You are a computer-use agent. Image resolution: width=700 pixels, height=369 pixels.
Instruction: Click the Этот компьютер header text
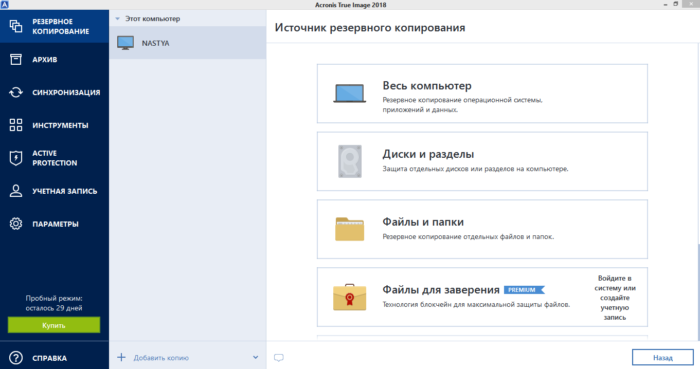coord(152,19)
